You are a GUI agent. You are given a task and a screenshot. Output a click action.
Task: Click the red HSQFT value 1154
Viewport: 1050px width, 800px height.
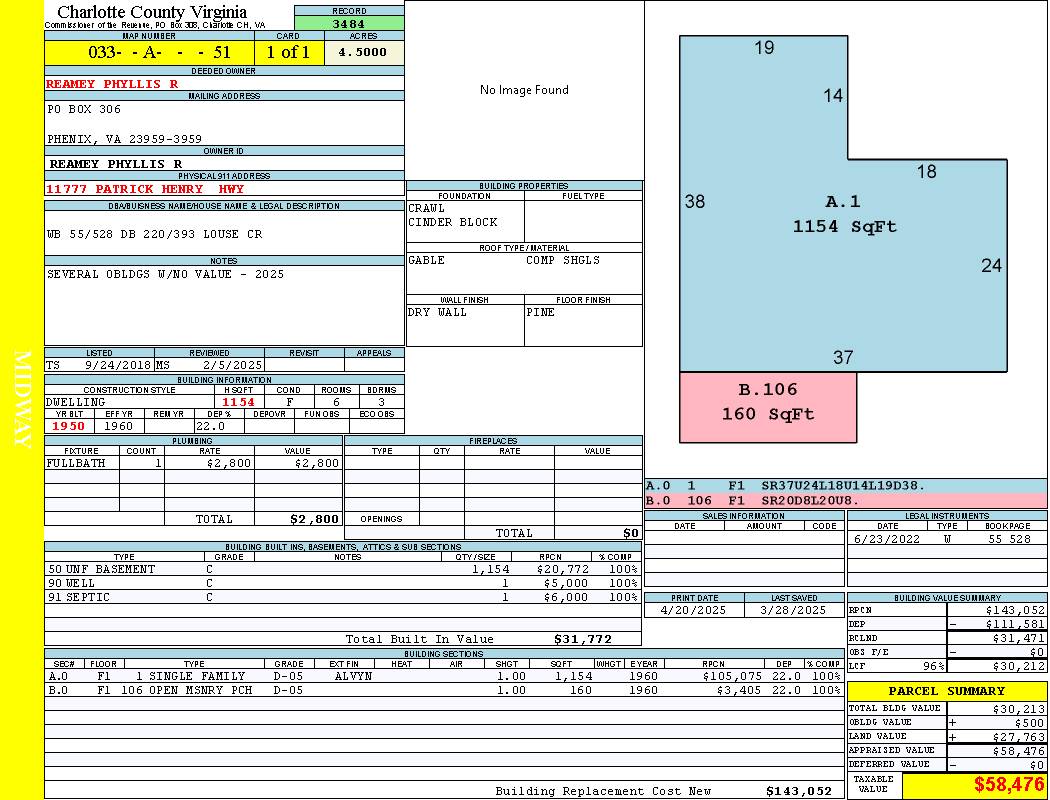(238, 402)
